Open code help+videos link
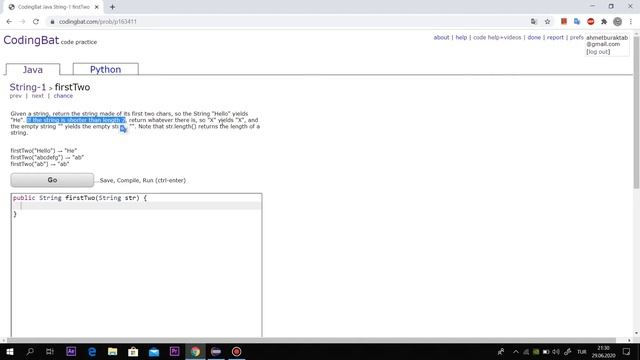 [x=497, y=38]
